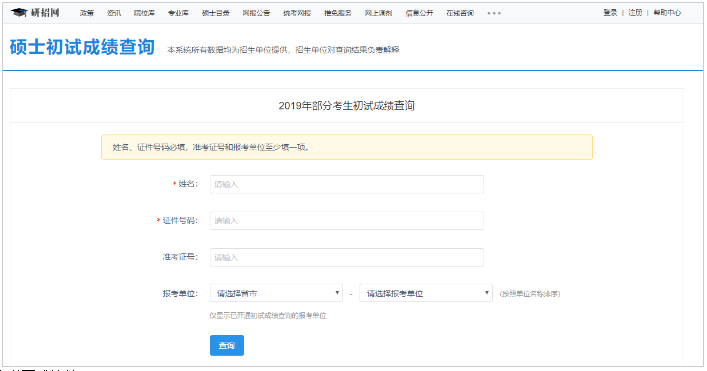Click the 登录 login link
This screenshot has height=371, width=707.
(610, 13)
